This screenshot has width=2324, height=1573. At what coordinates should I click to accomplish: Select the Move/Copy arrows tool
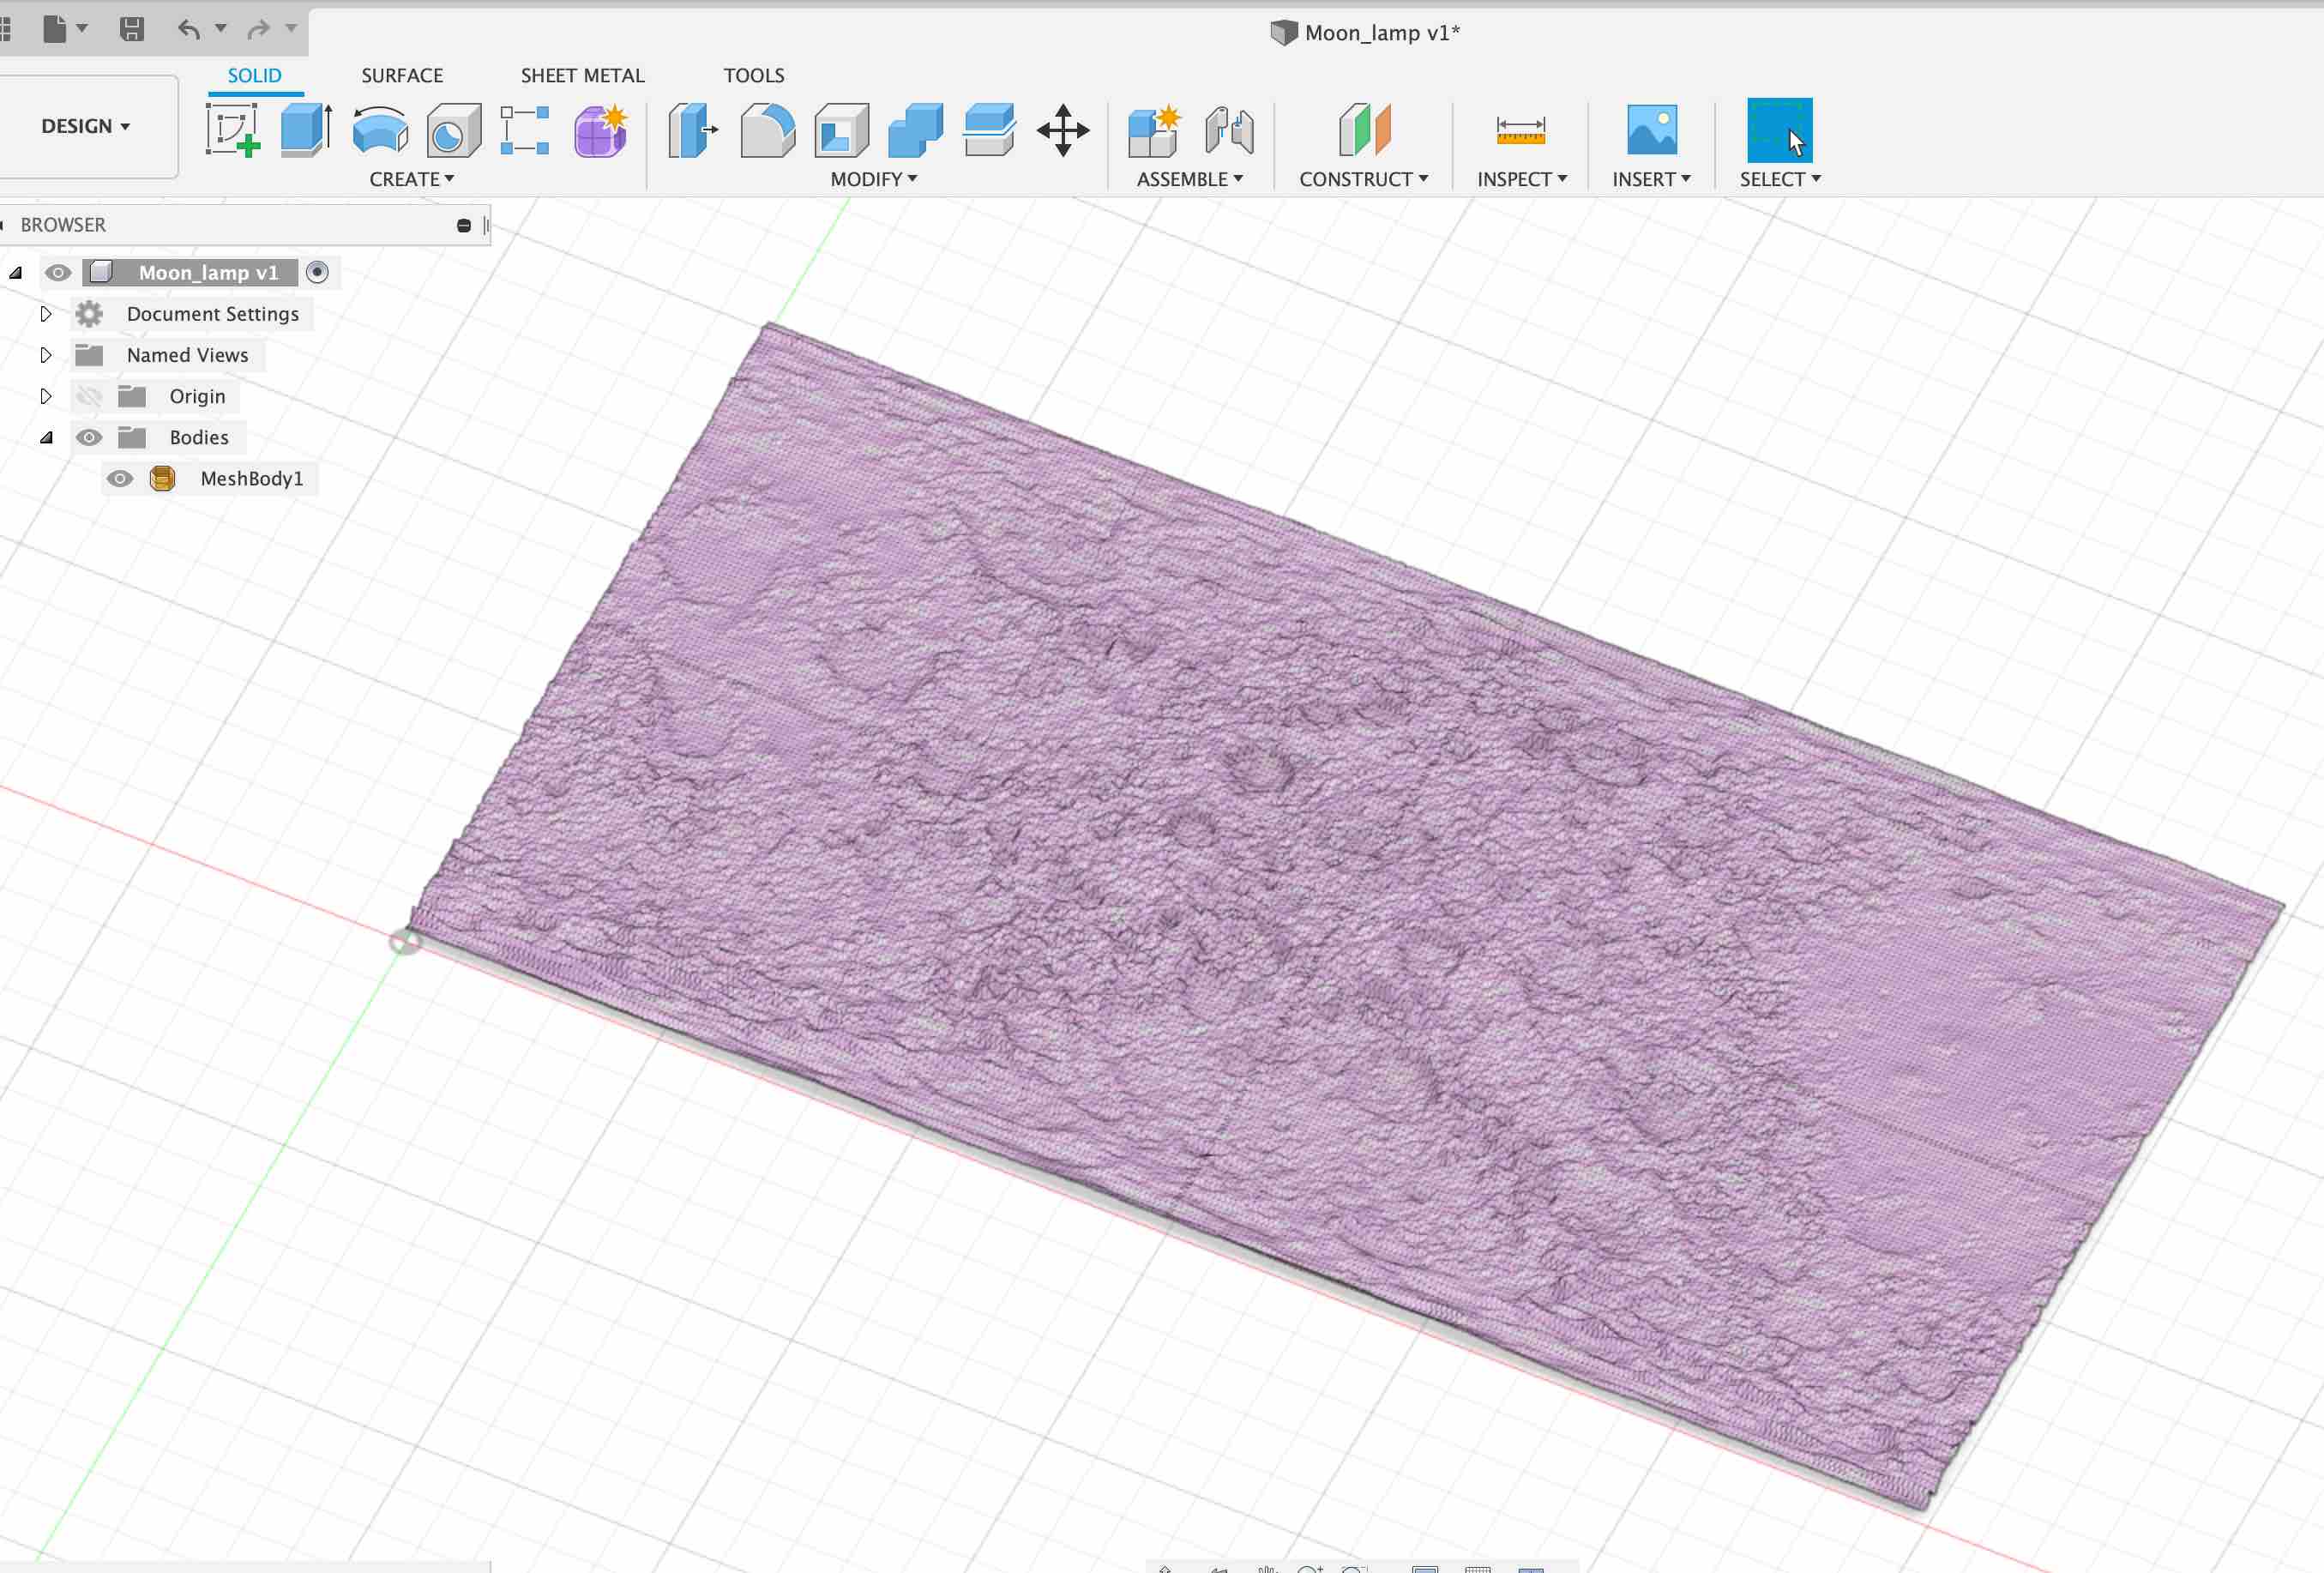click(x=1063, y=130)
